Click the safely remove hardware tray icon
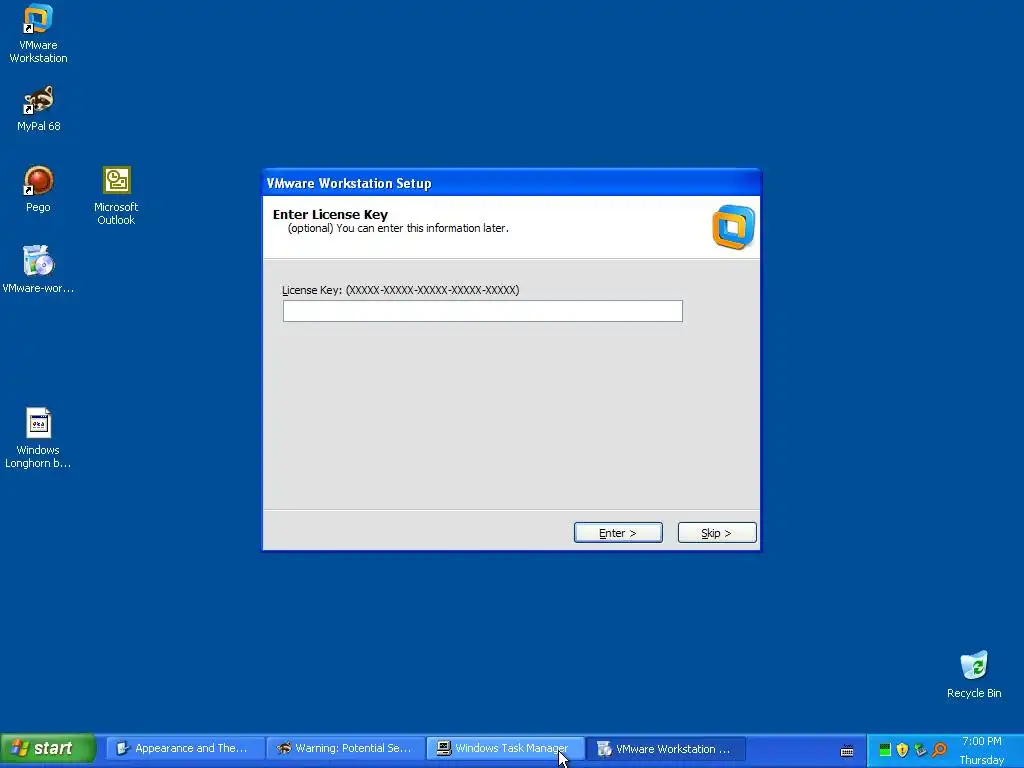The height and width of the screenshot is (768, 1024). pos(921,750)
